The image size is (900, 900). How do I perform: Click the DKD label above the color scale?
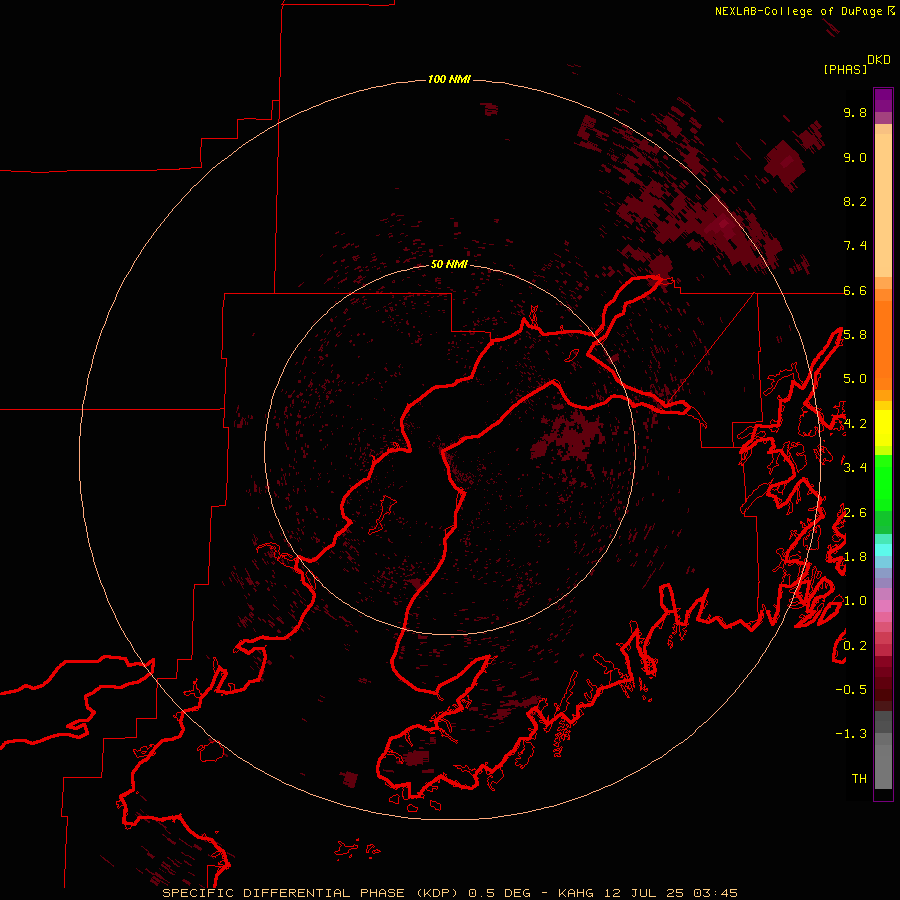point(879,60)
